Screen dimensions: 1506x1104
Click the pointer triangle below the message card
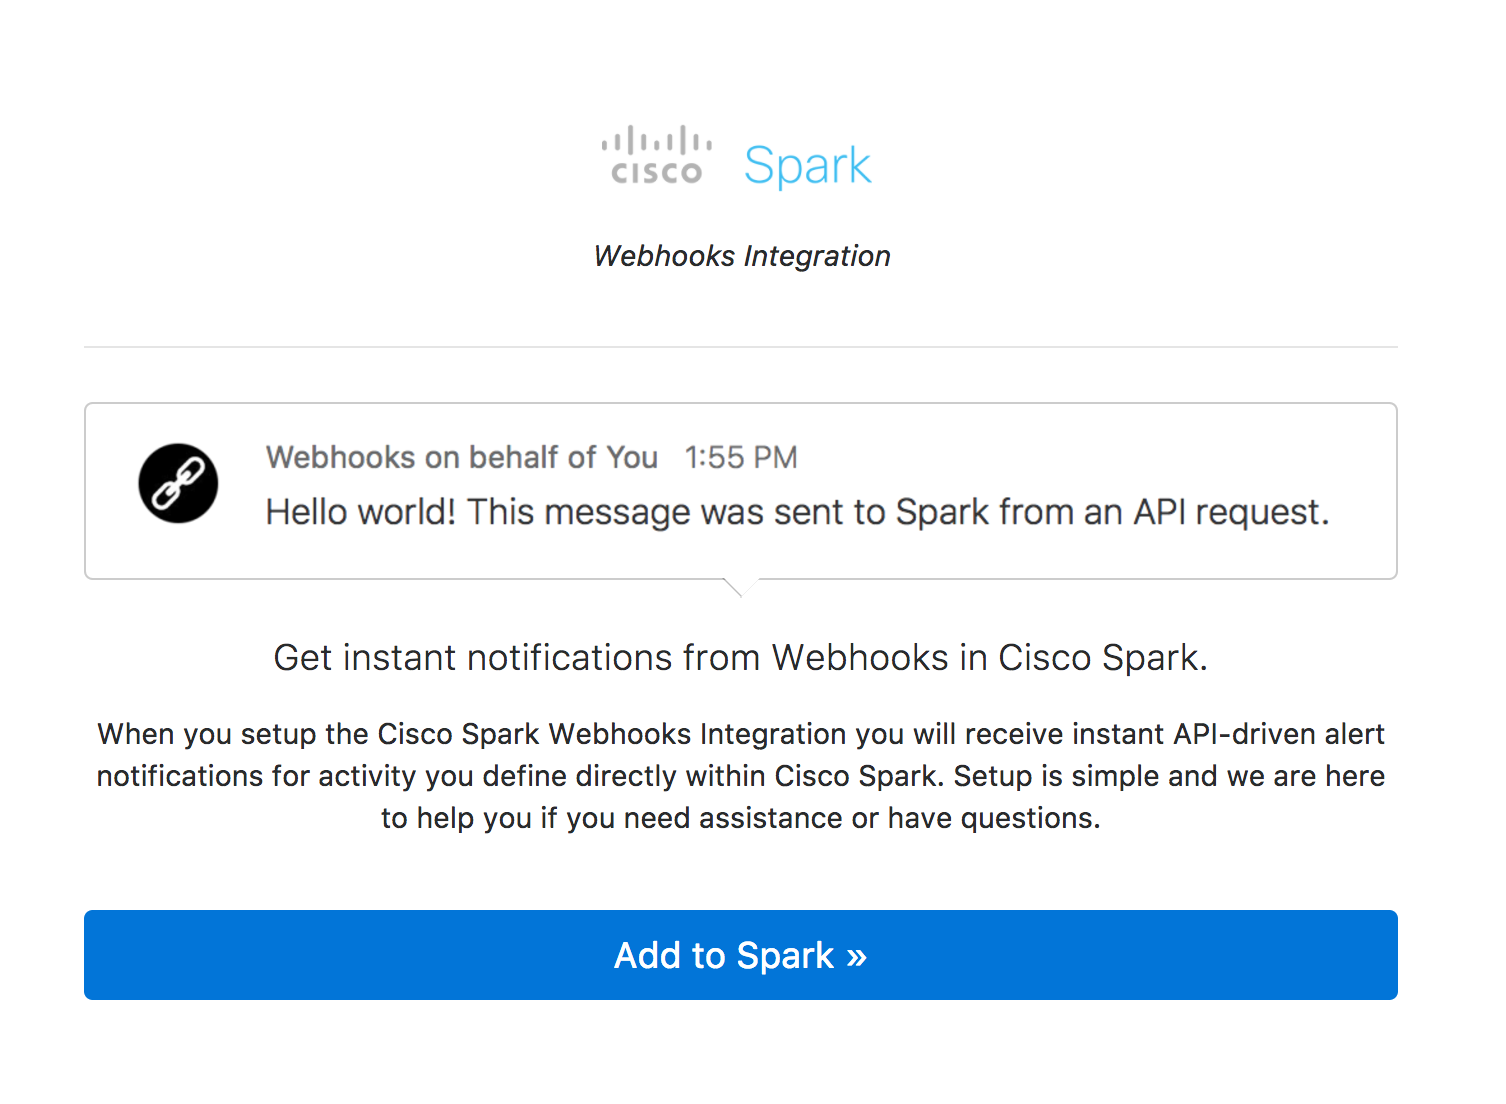tap(740, 587)
